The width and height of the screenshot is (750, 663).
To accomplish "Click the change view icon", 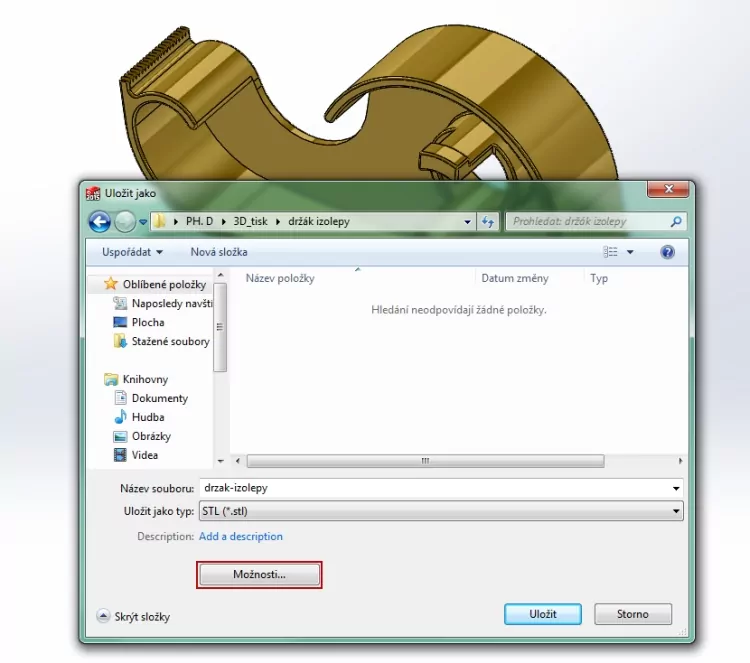I will [610, 252].
